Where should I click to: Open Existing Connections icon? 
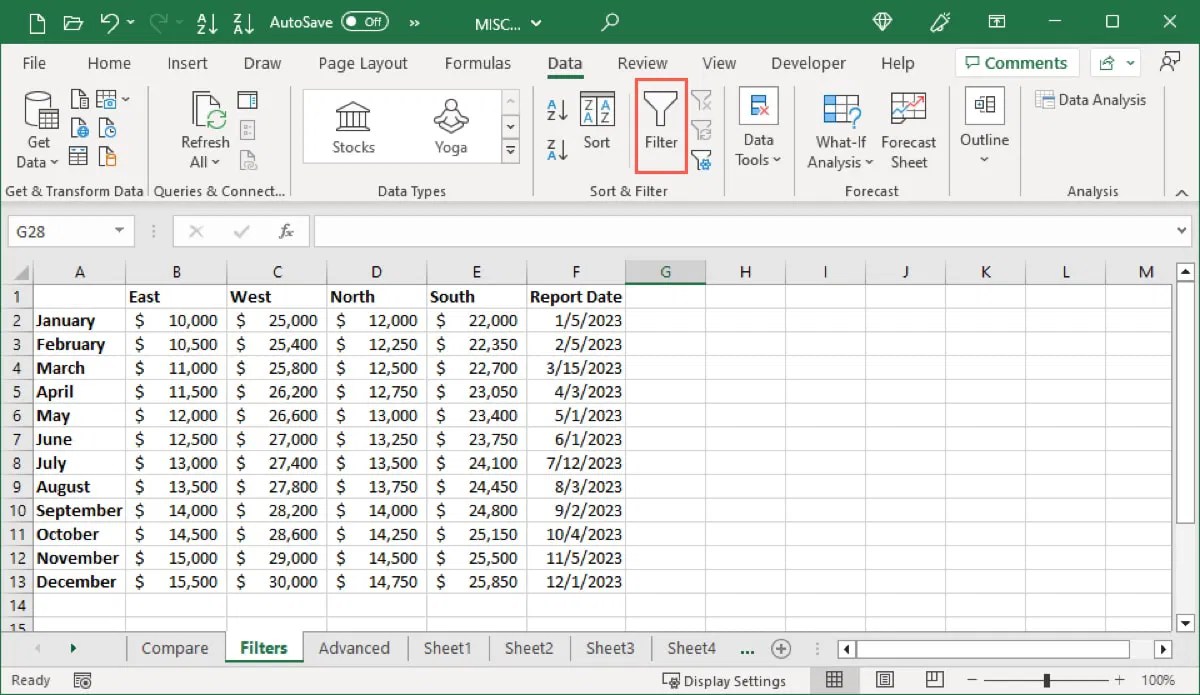107,157
